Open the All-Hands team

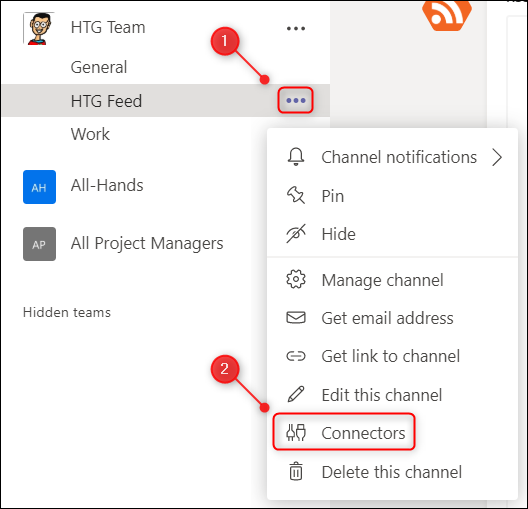pyautogui.click(x=107, y=185)
